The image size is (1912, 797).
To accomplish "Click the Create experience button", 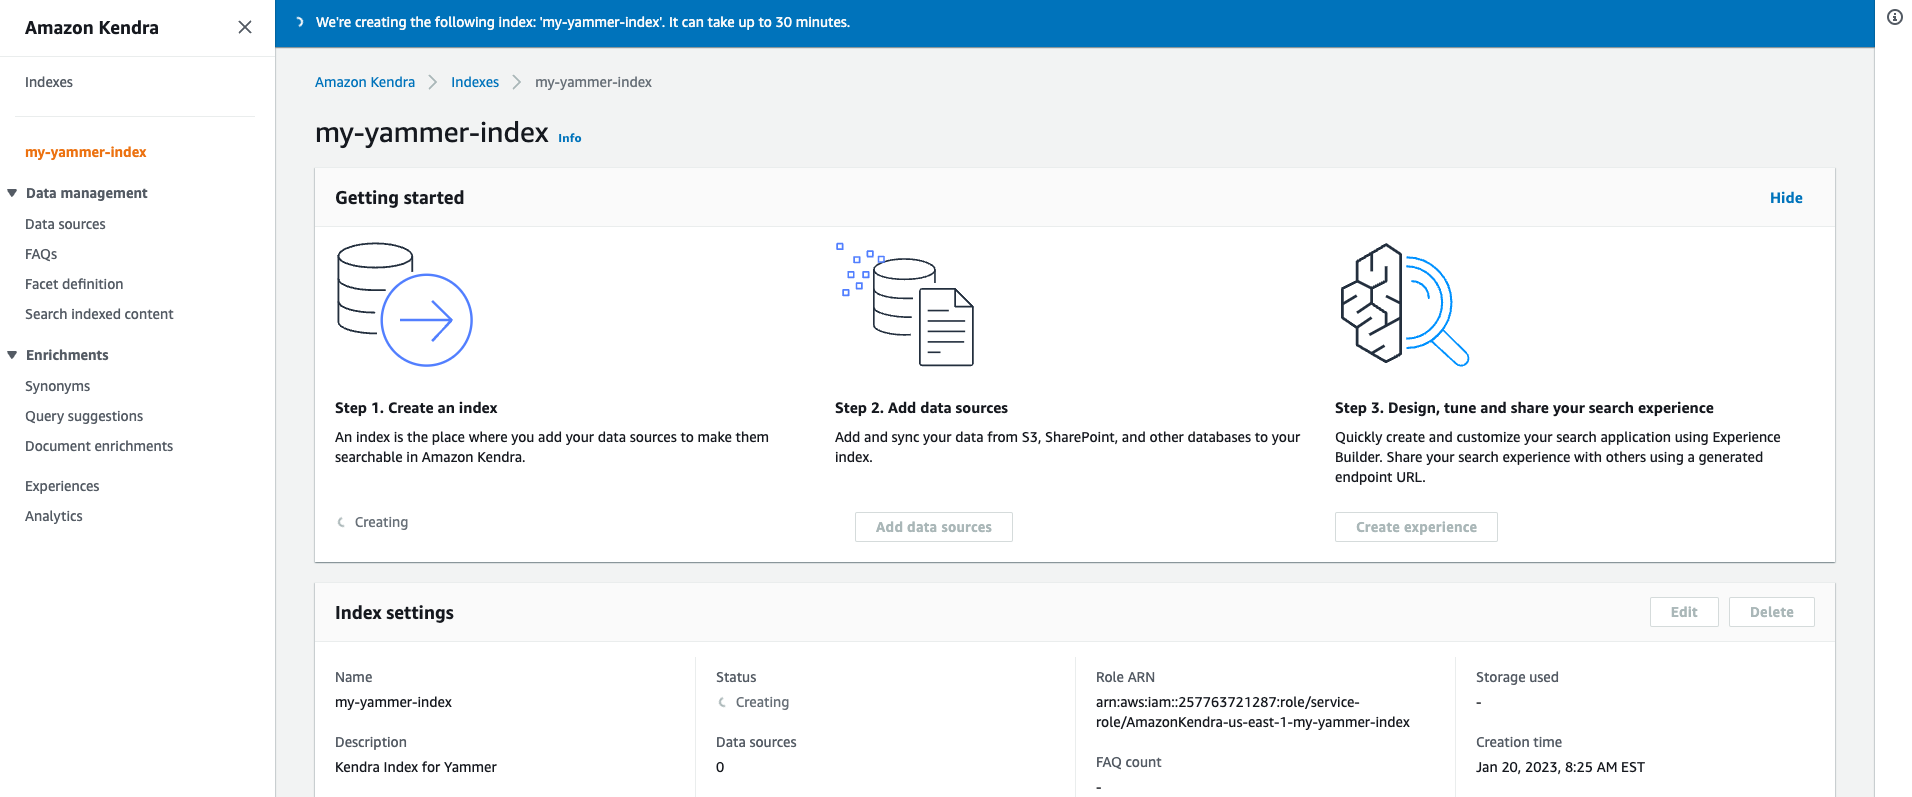I will tap(1416, 527).
